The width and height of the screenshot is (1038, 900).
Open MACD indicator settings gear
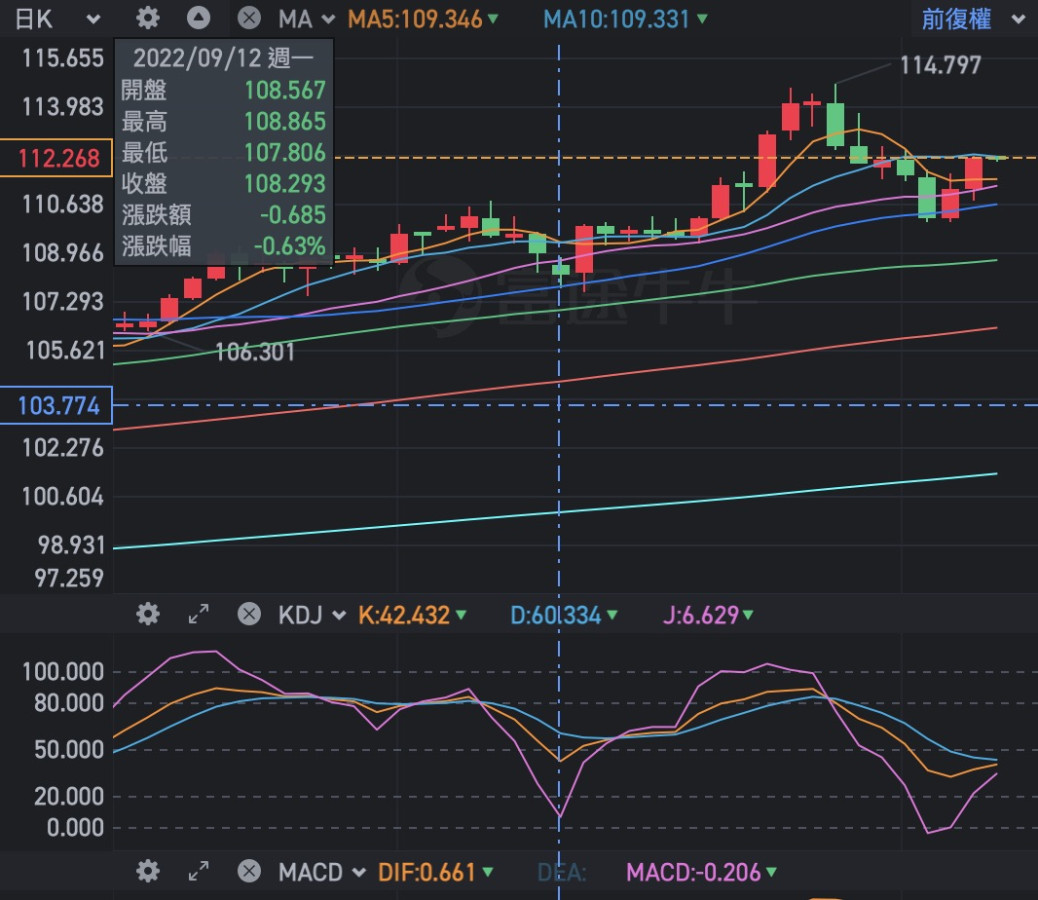148,872
